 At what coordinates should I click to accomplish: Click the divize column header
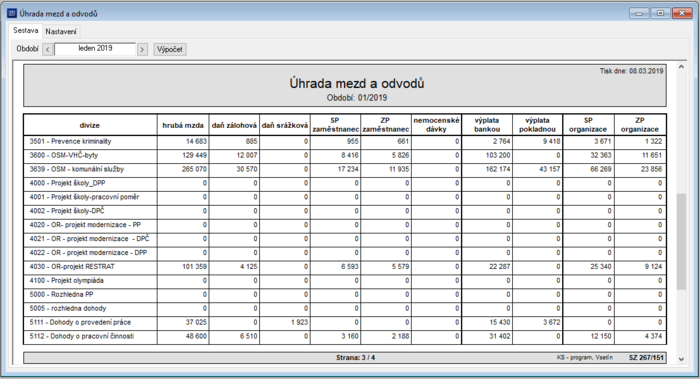(90, 125)
